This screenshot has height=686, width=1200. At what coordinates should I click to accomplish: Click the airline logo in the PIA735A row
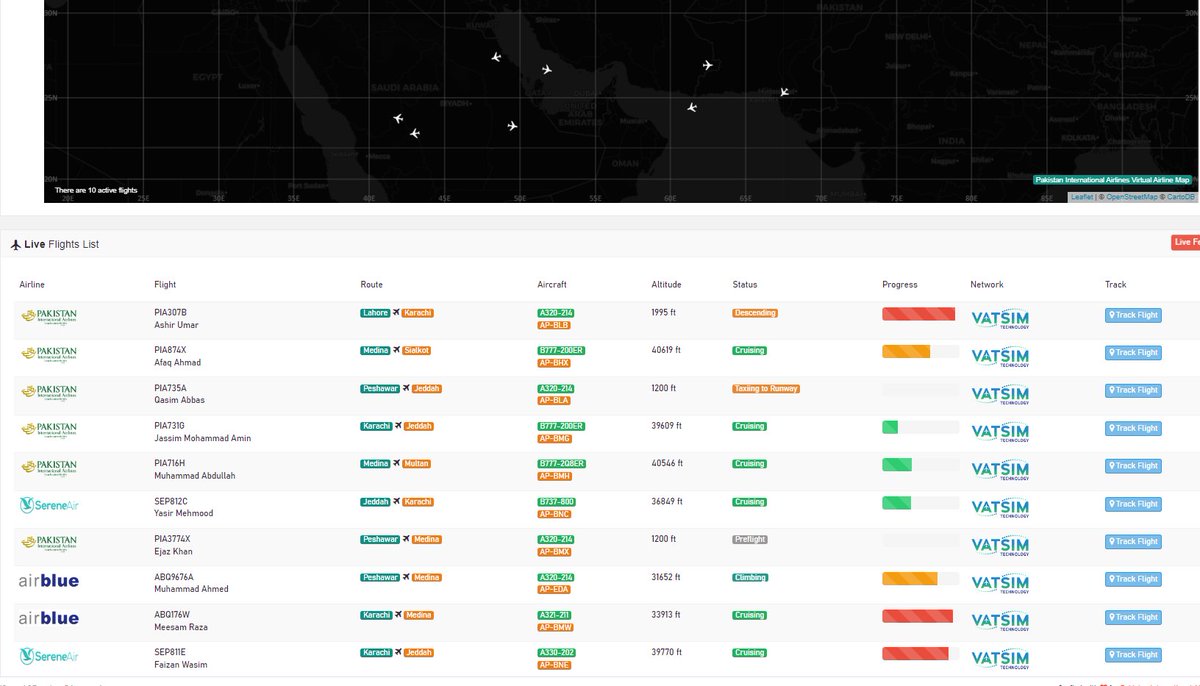coord(49,392)
